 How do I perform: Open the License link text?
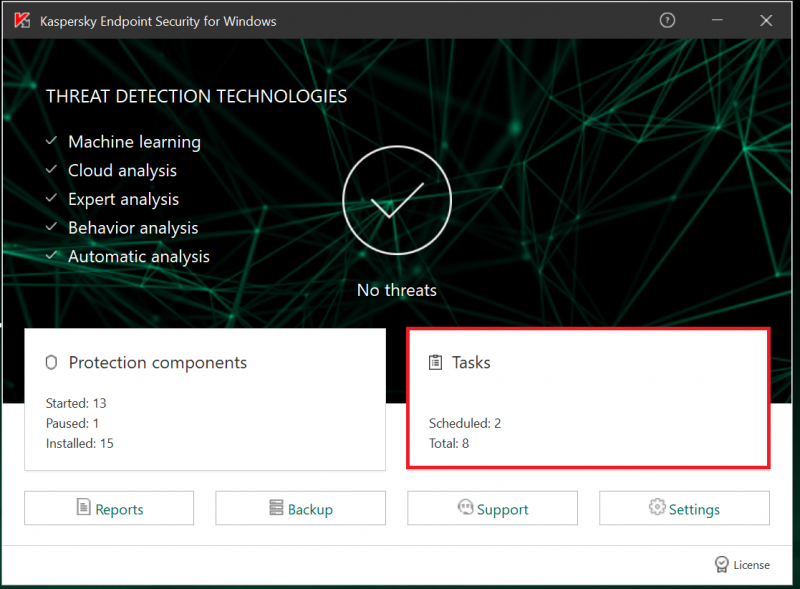tap(752, 565)
